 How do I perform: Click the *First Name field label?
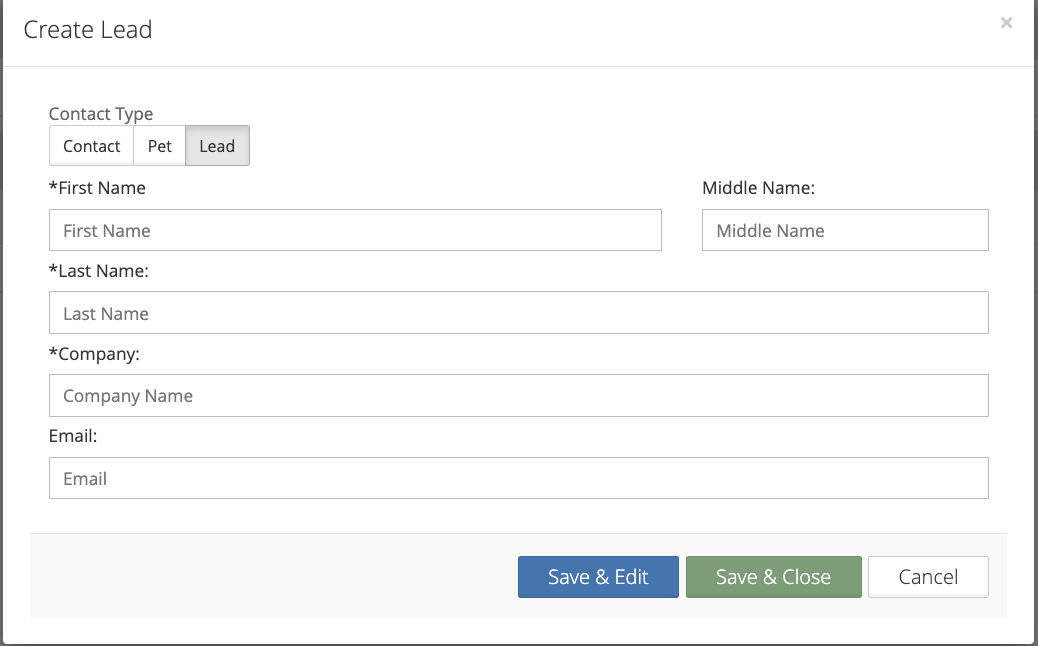coord(97,188)
